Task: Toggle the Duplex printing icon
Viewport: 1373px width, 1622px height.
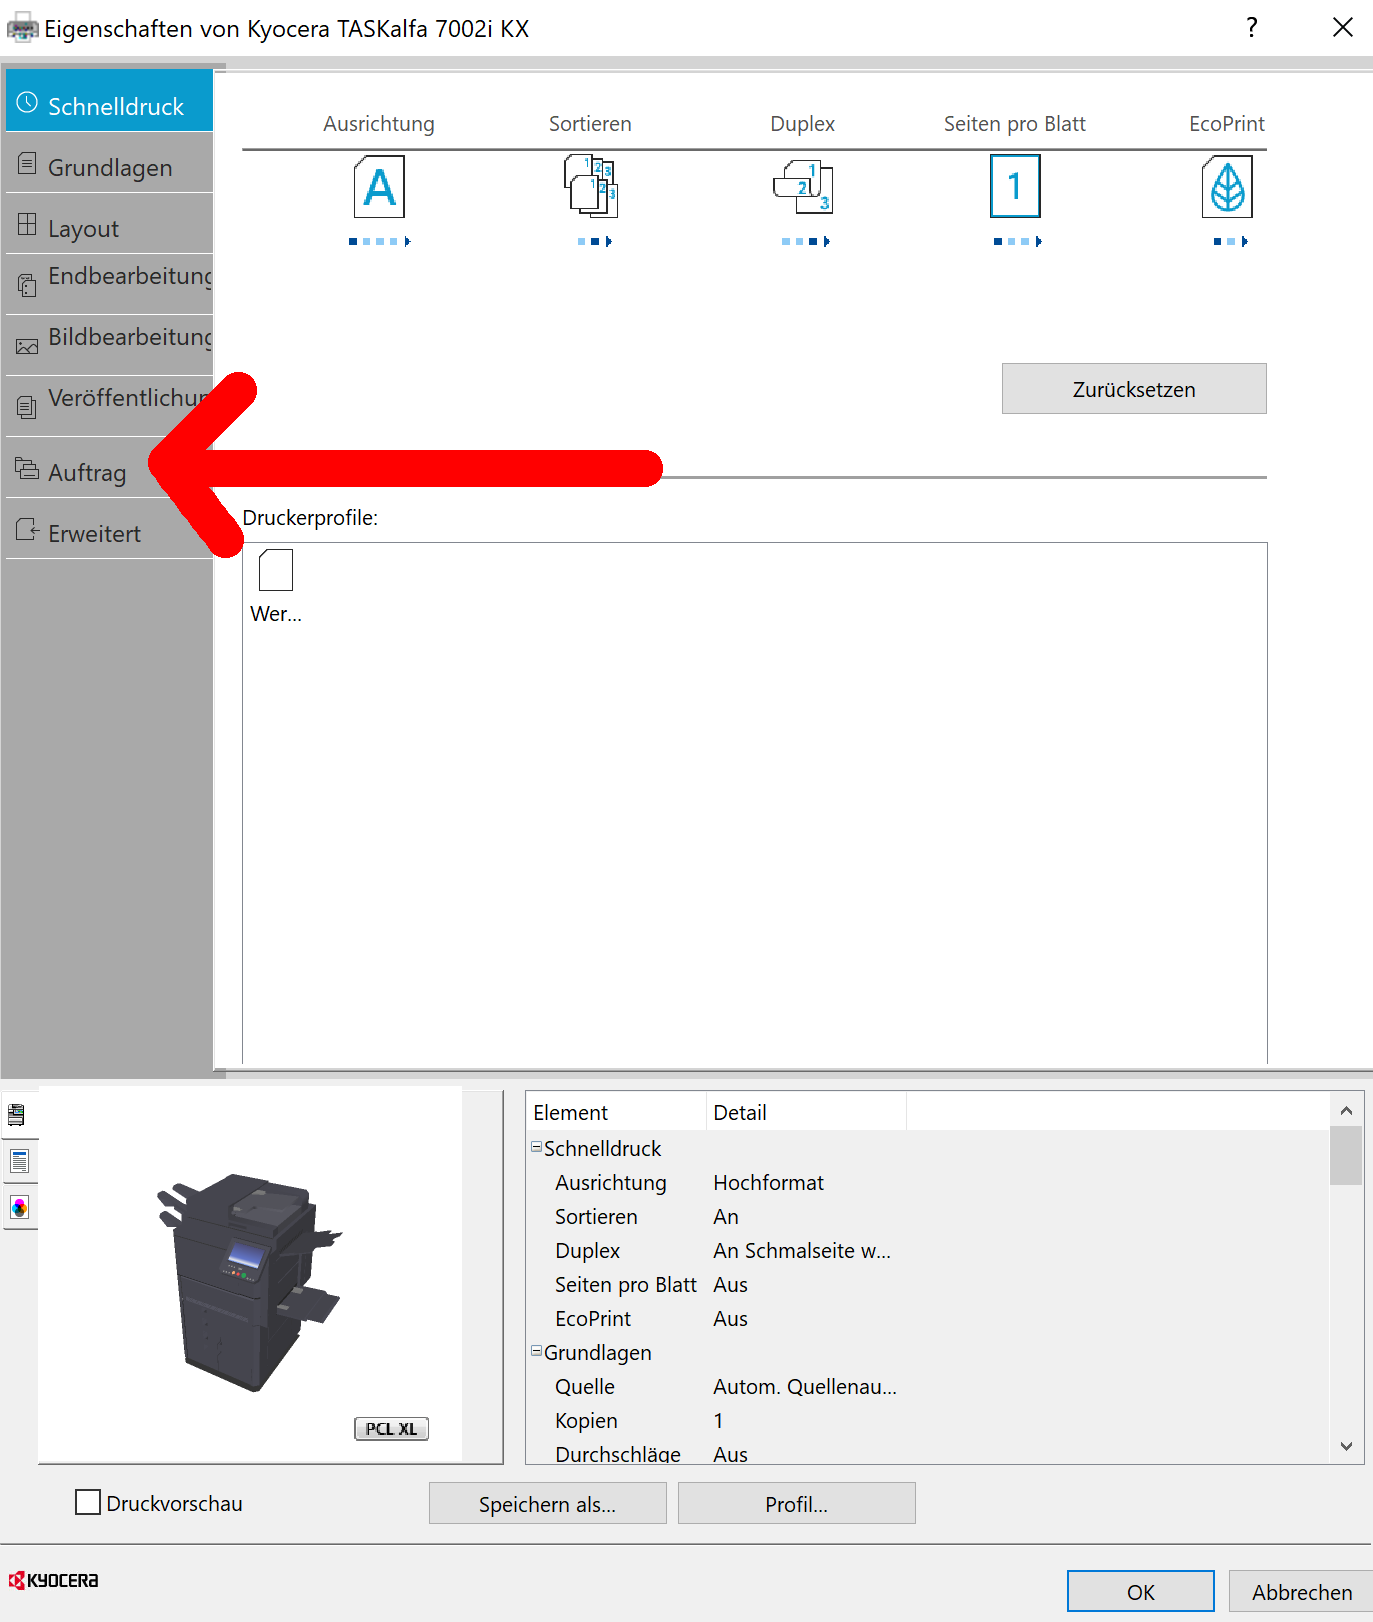Action: pos(803,187)
